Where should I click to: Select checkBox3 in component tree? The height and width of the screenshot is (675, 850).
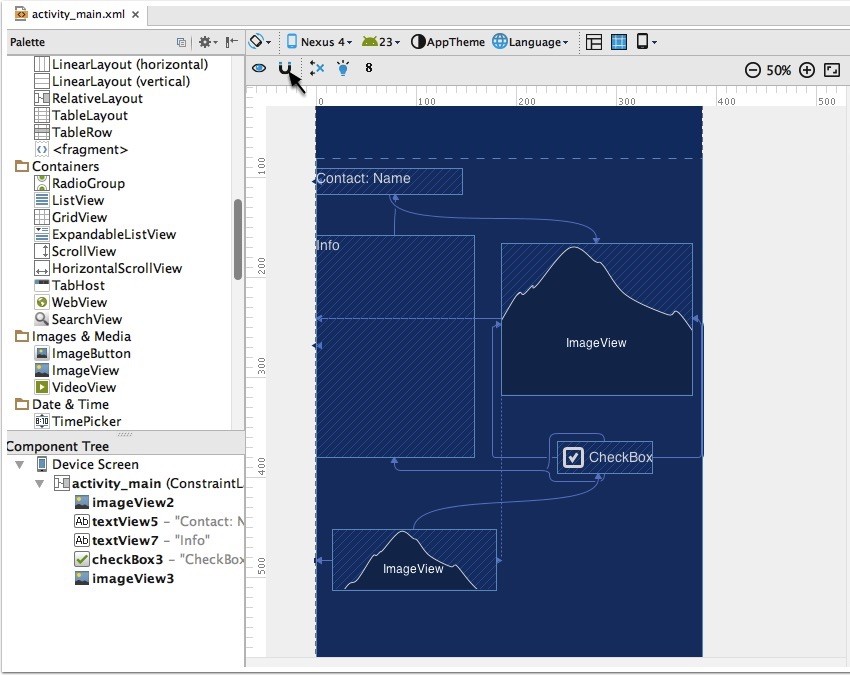[159, 559]
